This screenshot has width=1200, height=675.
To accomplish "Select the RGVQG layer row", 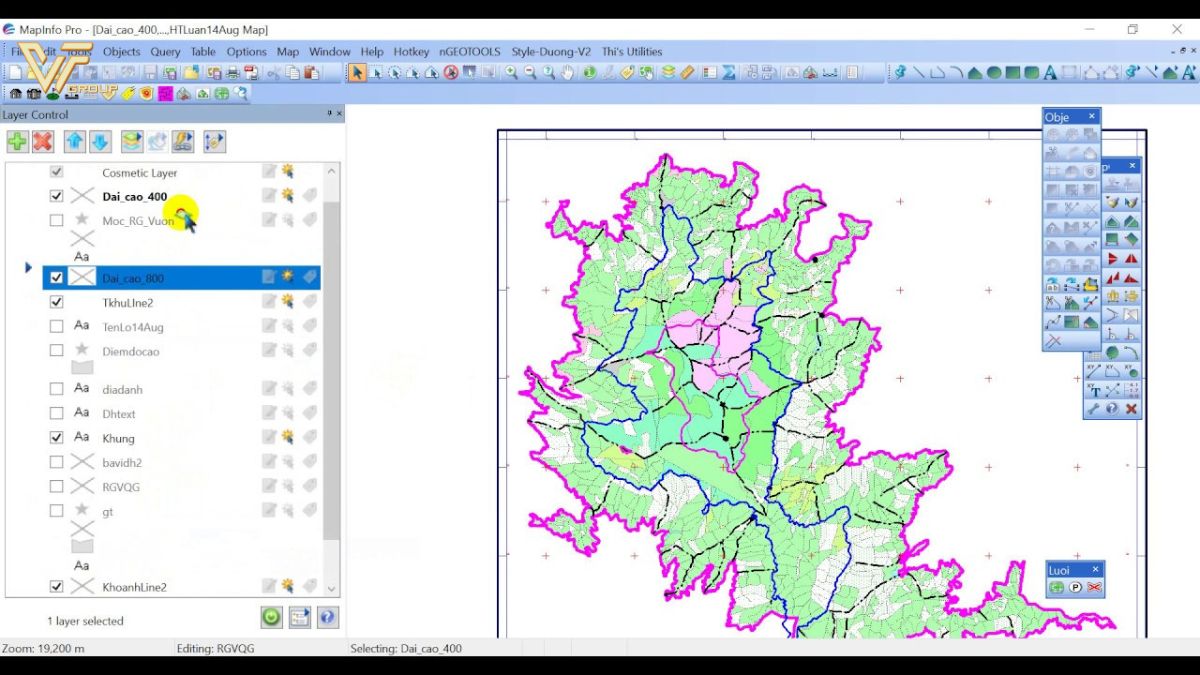I will click(x=182, y=487).
